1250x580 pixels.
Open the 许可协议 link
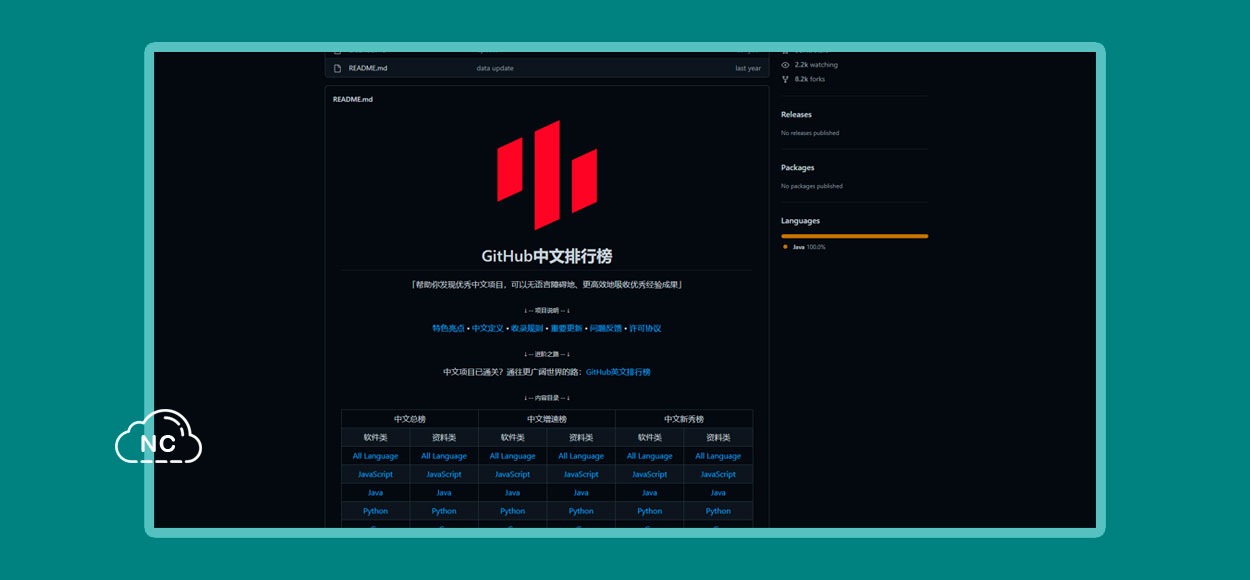click(x=645, y=328)
